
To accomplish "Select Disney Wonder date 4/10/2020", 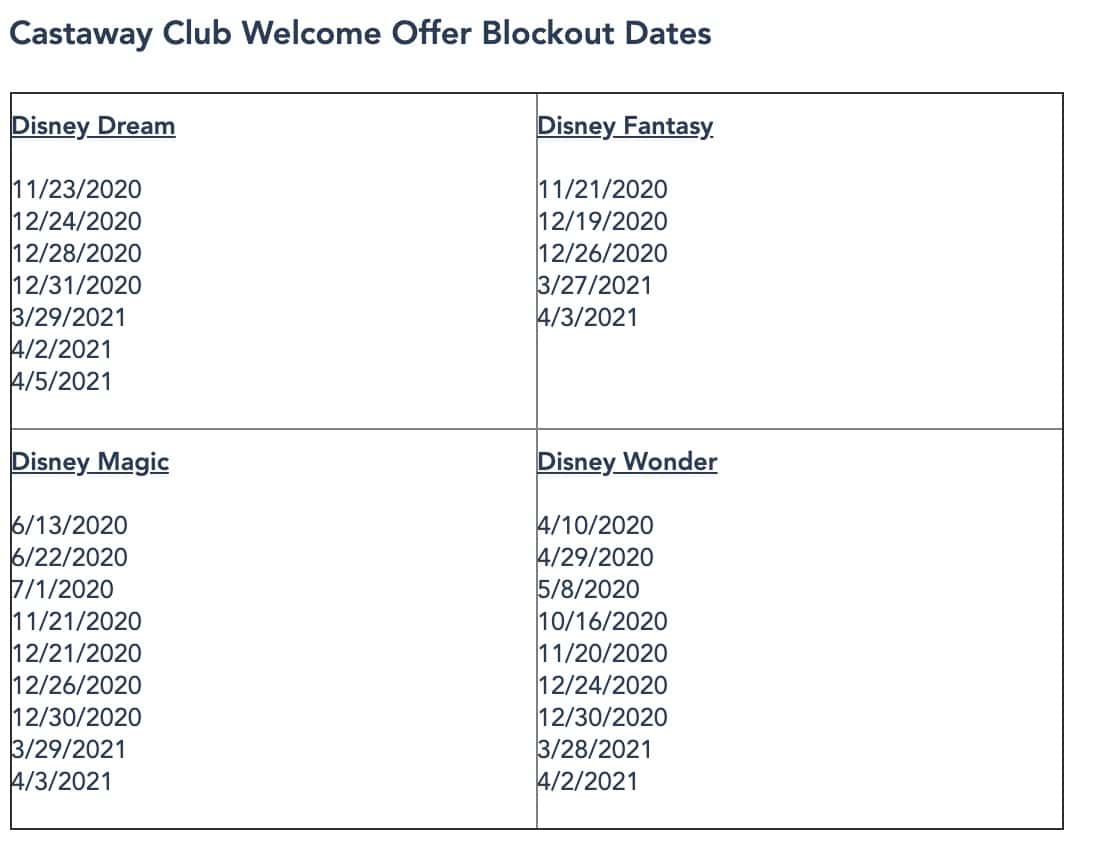I will pyautogui.click(x=596, y=526).
